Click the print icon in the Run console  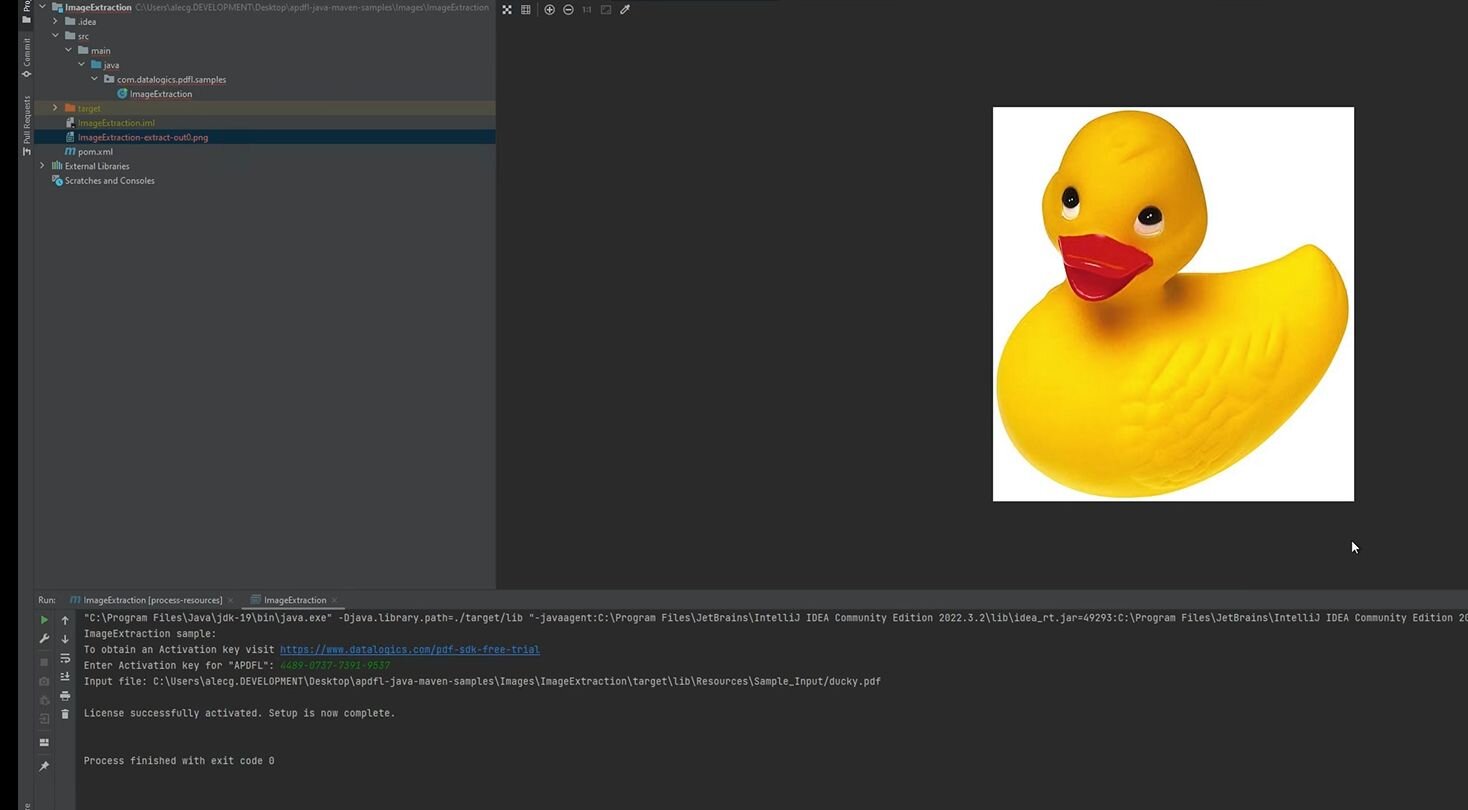[65, 696]
